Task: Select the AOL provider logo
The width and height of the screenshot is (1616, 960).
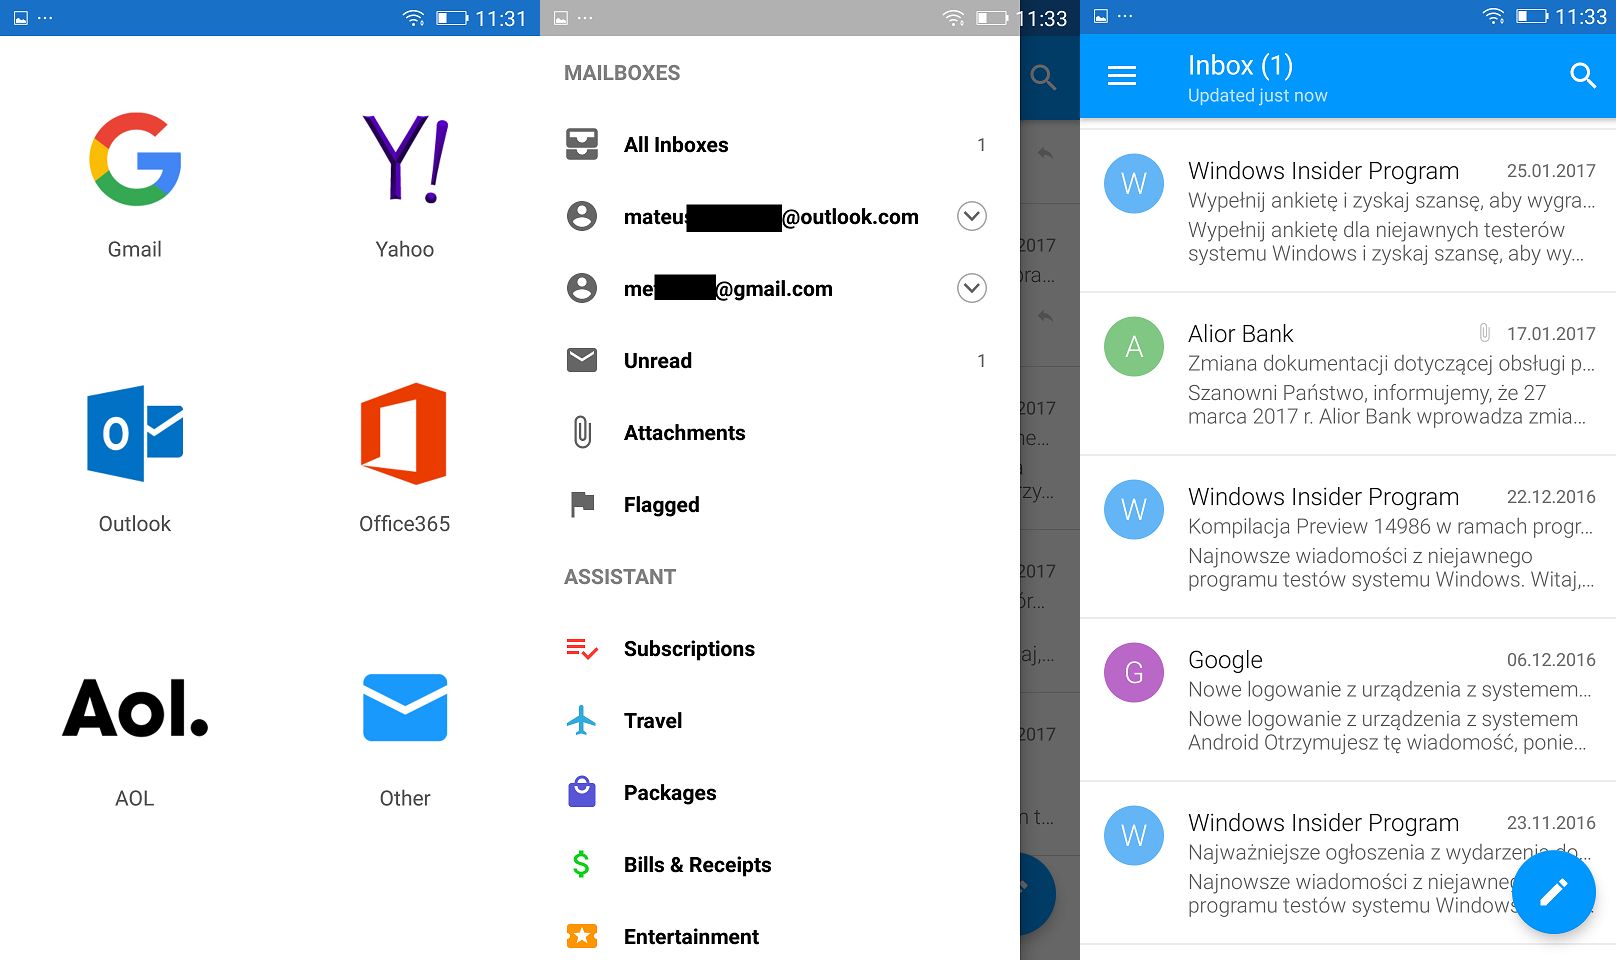Action: click(135, 708)
